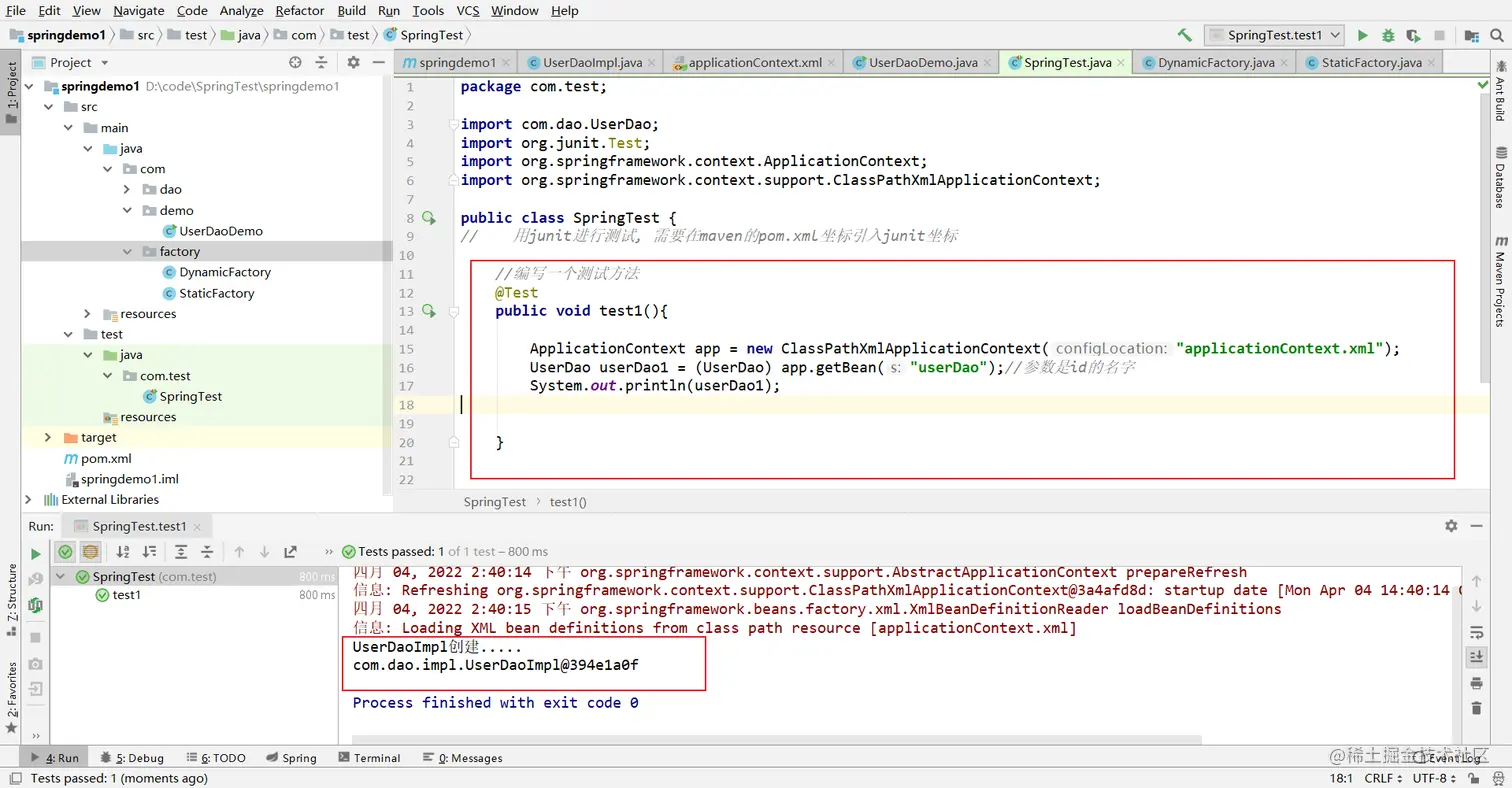Rerun tests with the green play icon in Run panel
The width and height of the screenshot is (1512, 788).
pyautogui.click(x=36, y=552)
